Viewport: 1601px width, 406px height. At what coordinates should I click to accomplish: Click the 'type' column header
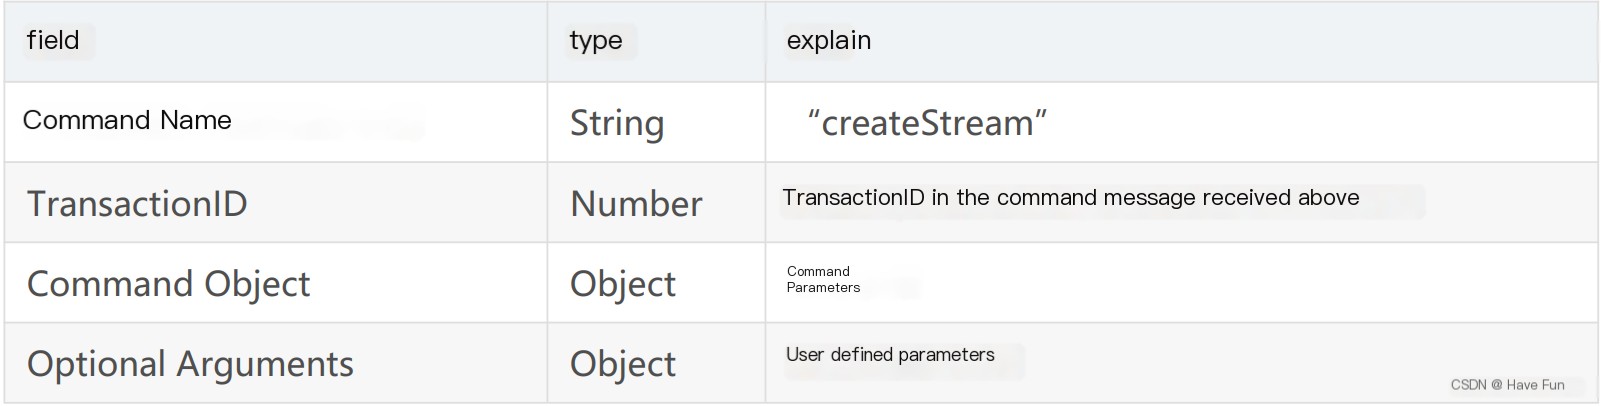656,41
